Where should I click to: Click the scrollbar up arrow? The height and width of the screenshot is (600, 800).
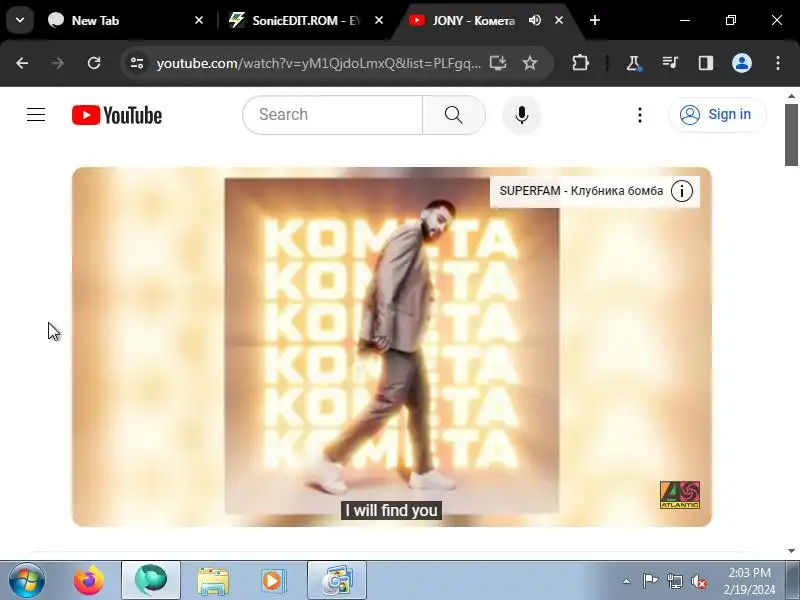[791, 95]
